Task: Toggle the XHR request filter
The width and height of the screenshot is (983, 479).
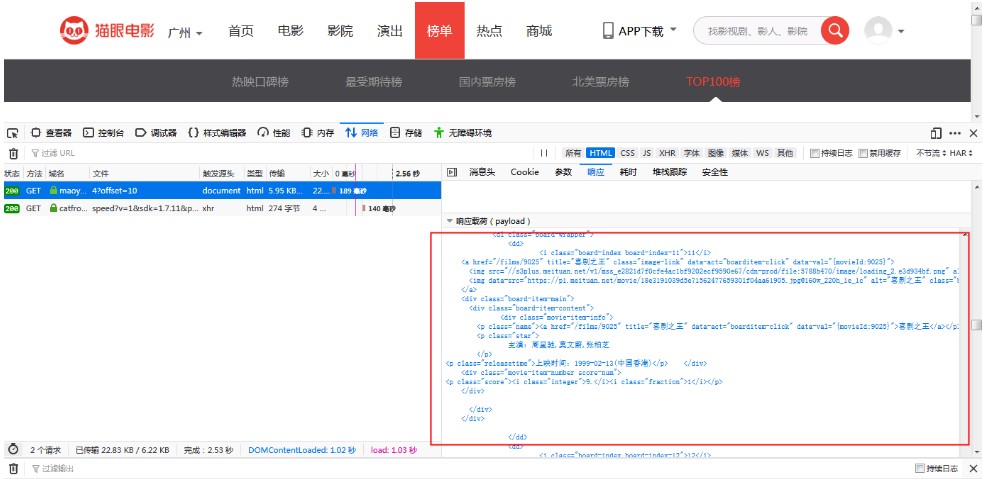Action: tap(667, 153)
